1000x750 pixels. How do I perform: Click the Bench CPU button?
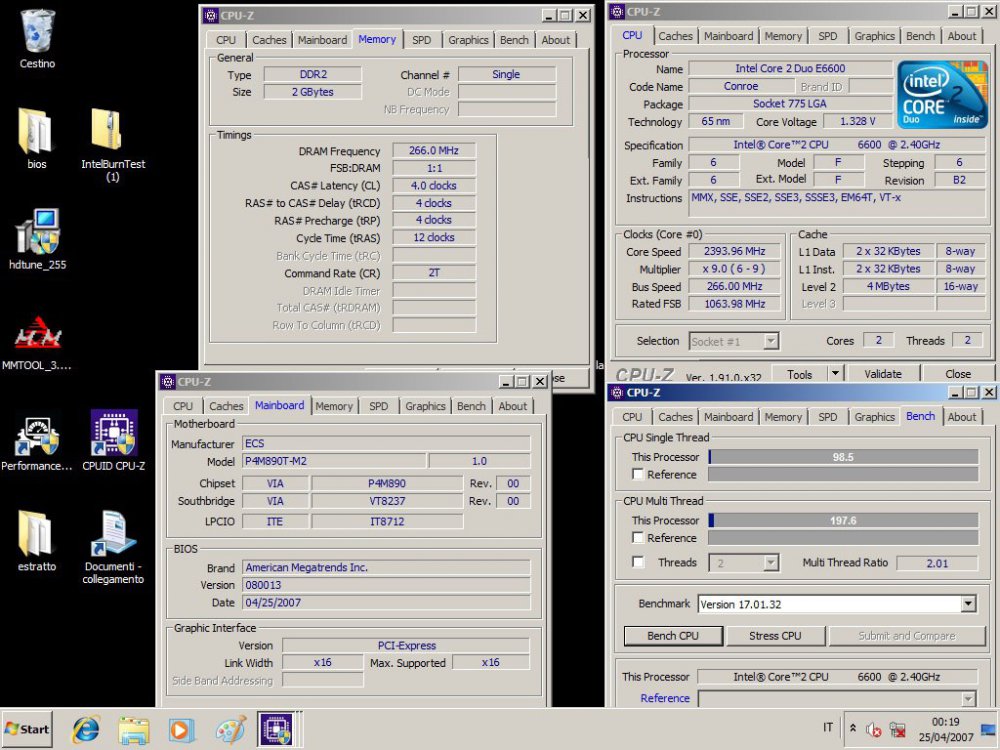click(x=672, y=635)
